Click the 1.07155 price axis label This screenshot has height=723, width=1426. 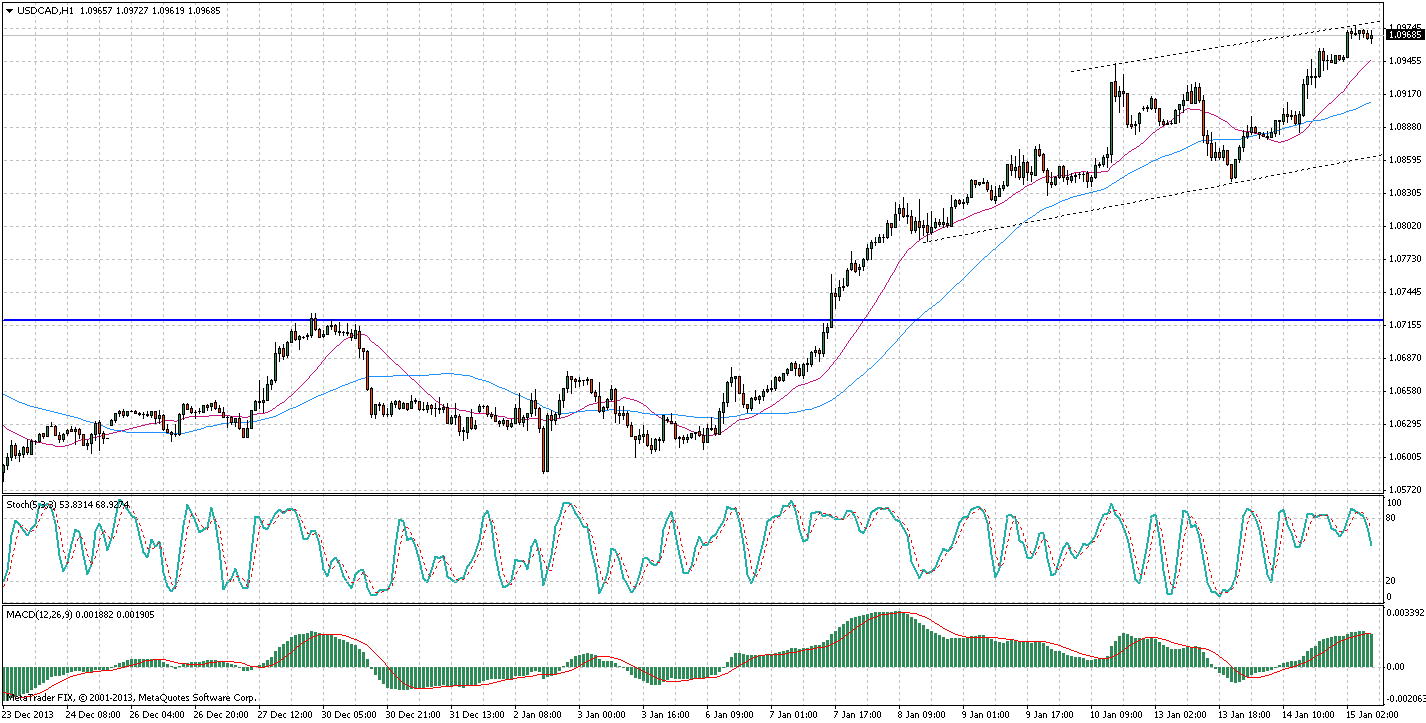[x=1405, y=325]
